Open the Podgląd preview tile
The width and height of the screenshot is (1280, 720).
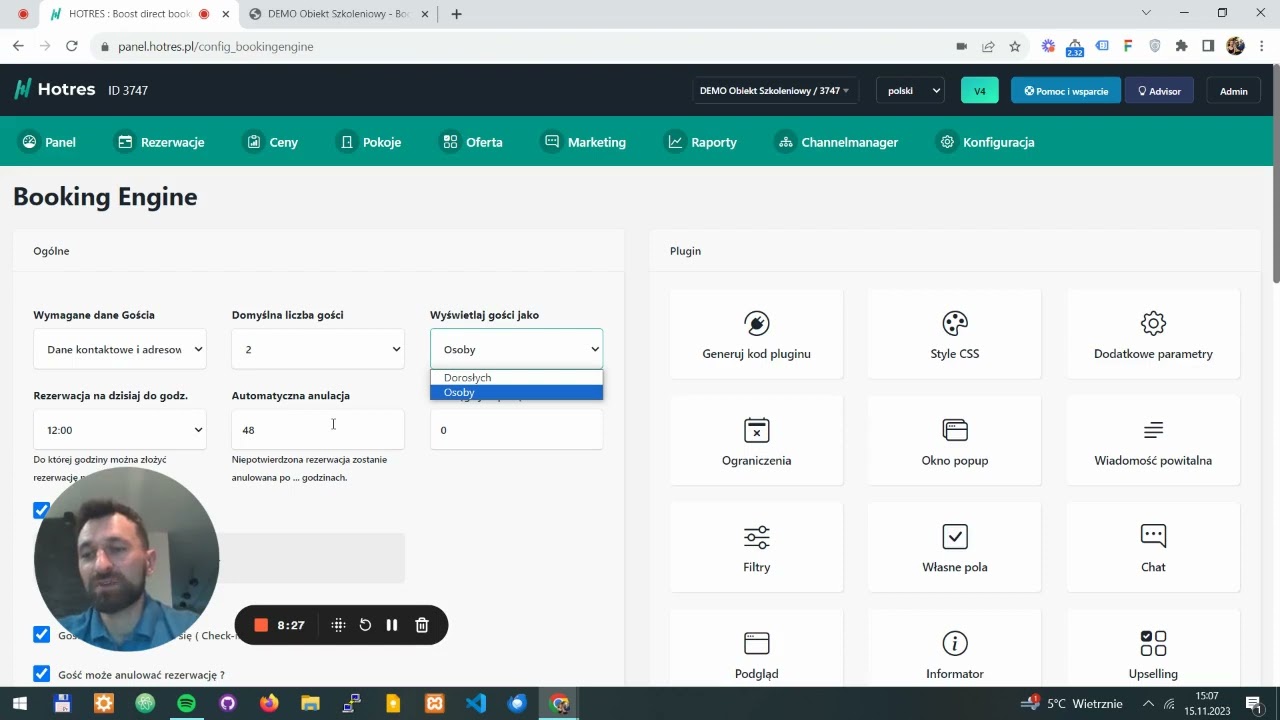pos(756,650)
